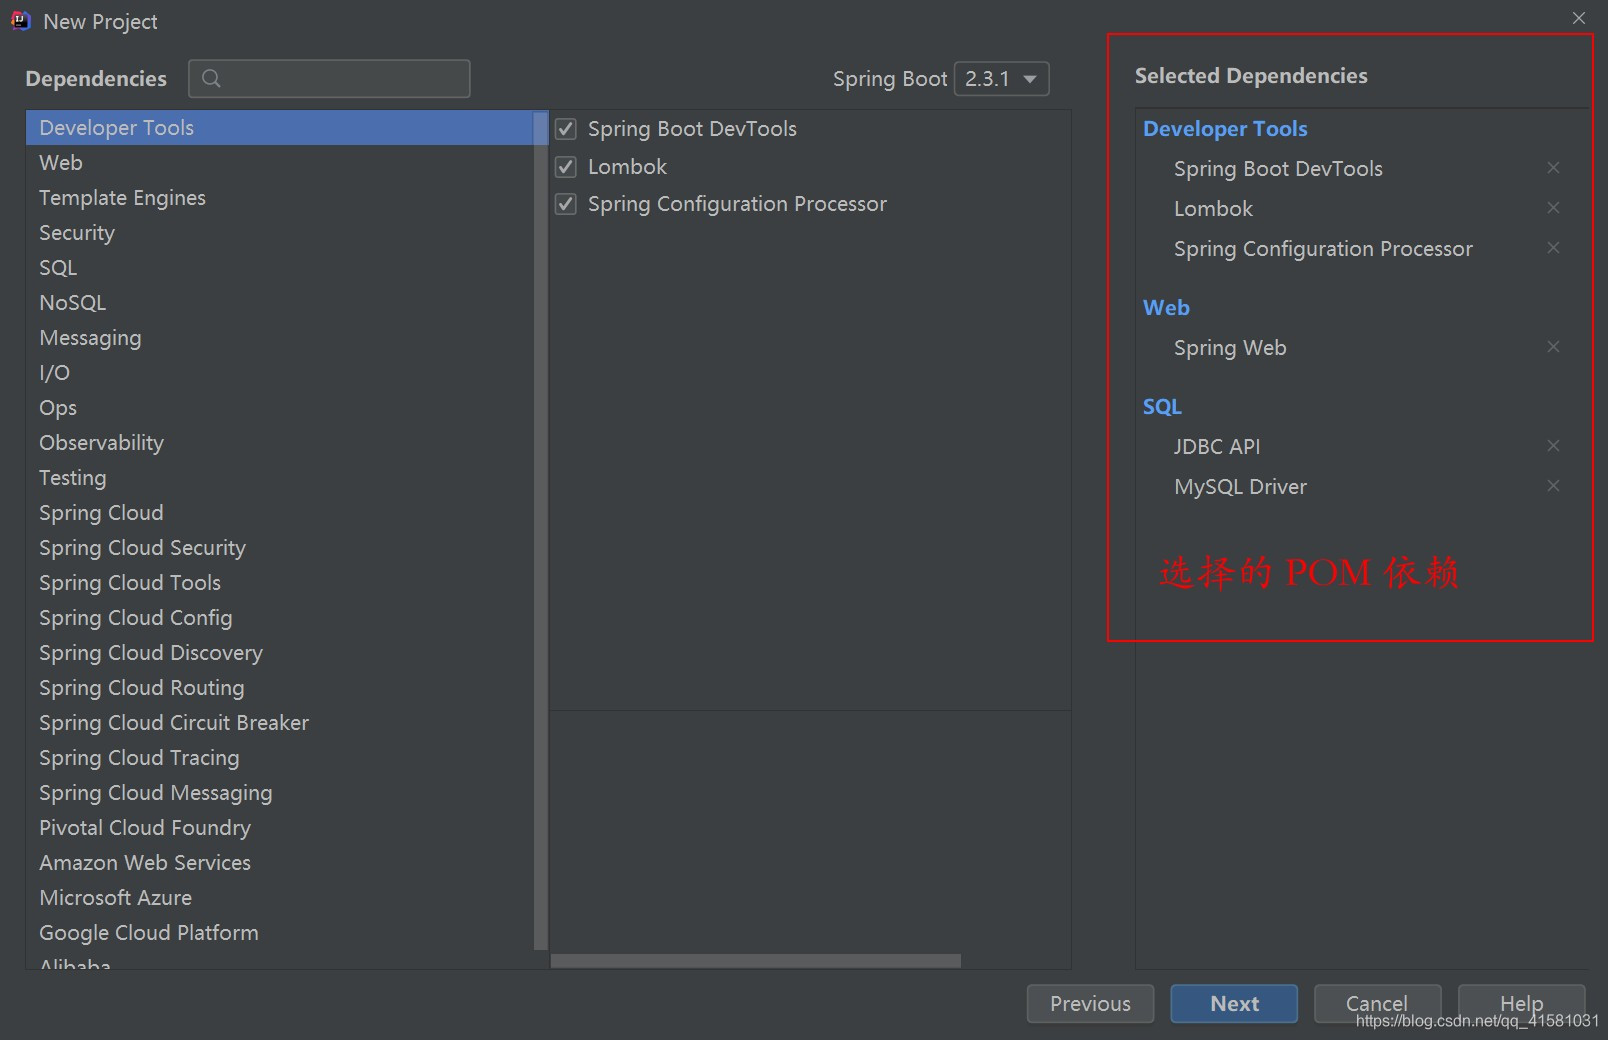1608x1040 pixels.
Task: Remove MySQL Driver from selected dependencies
Action: click(1553, 486)
